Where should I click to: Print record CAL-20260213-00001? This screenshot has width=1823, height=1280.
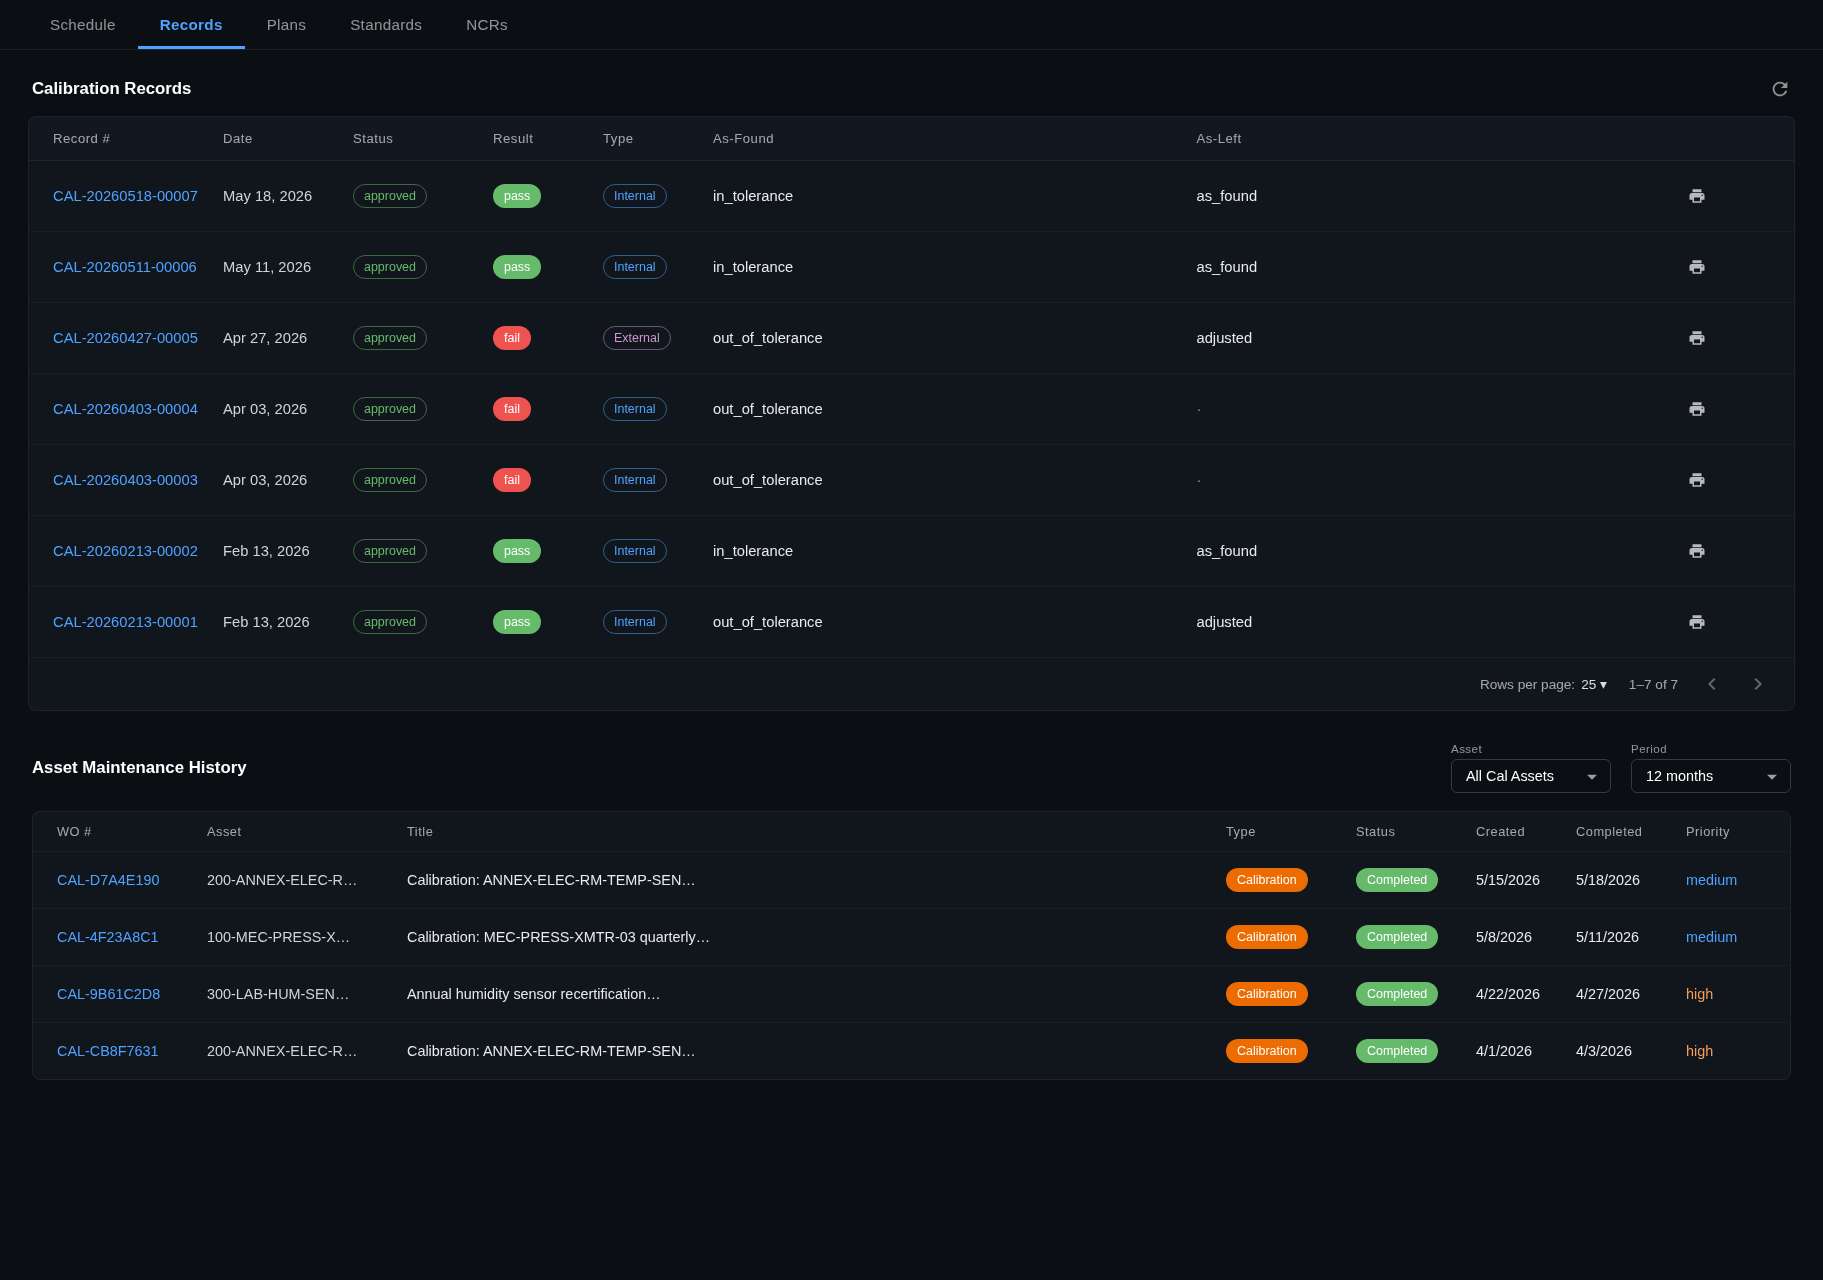pyautogui.click(x=1697, y=622)
